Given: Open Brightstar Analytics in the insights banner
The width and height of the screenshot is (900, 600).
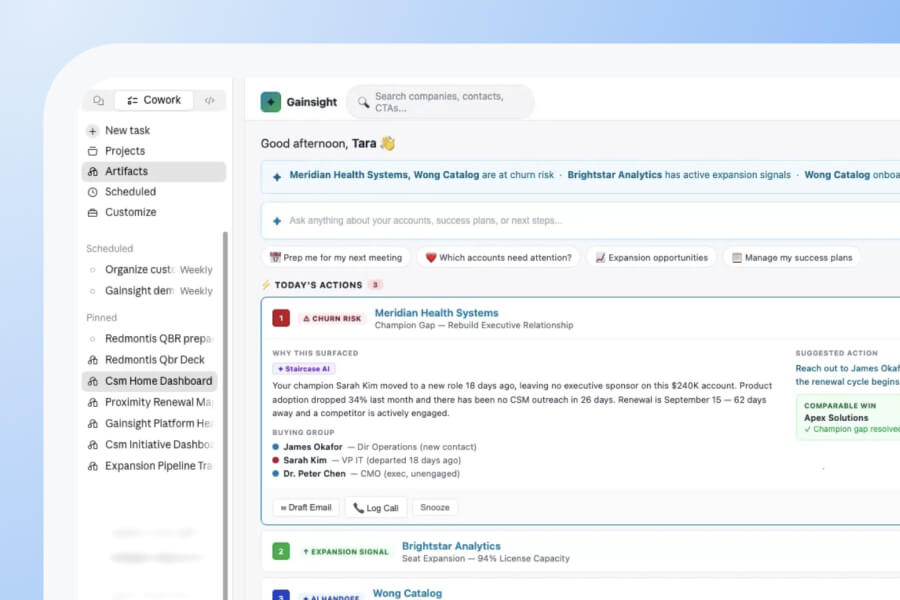Looking at the screenshot, I should click(614, 175).
